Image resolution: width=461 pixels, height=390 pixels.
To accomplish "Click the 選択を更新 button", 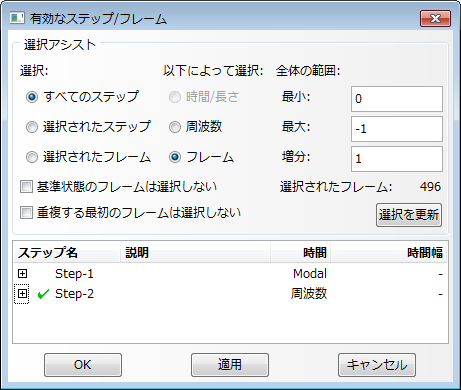I will tap(409, 215).
